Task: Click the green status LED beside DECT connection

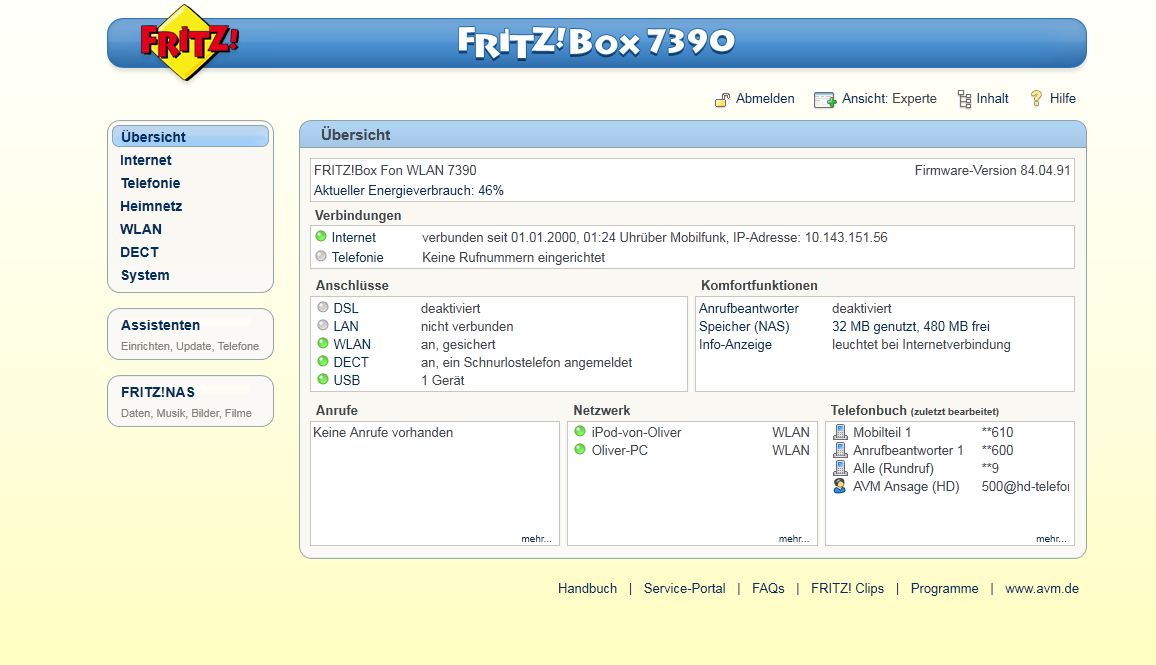Action: tap(323, 361)
